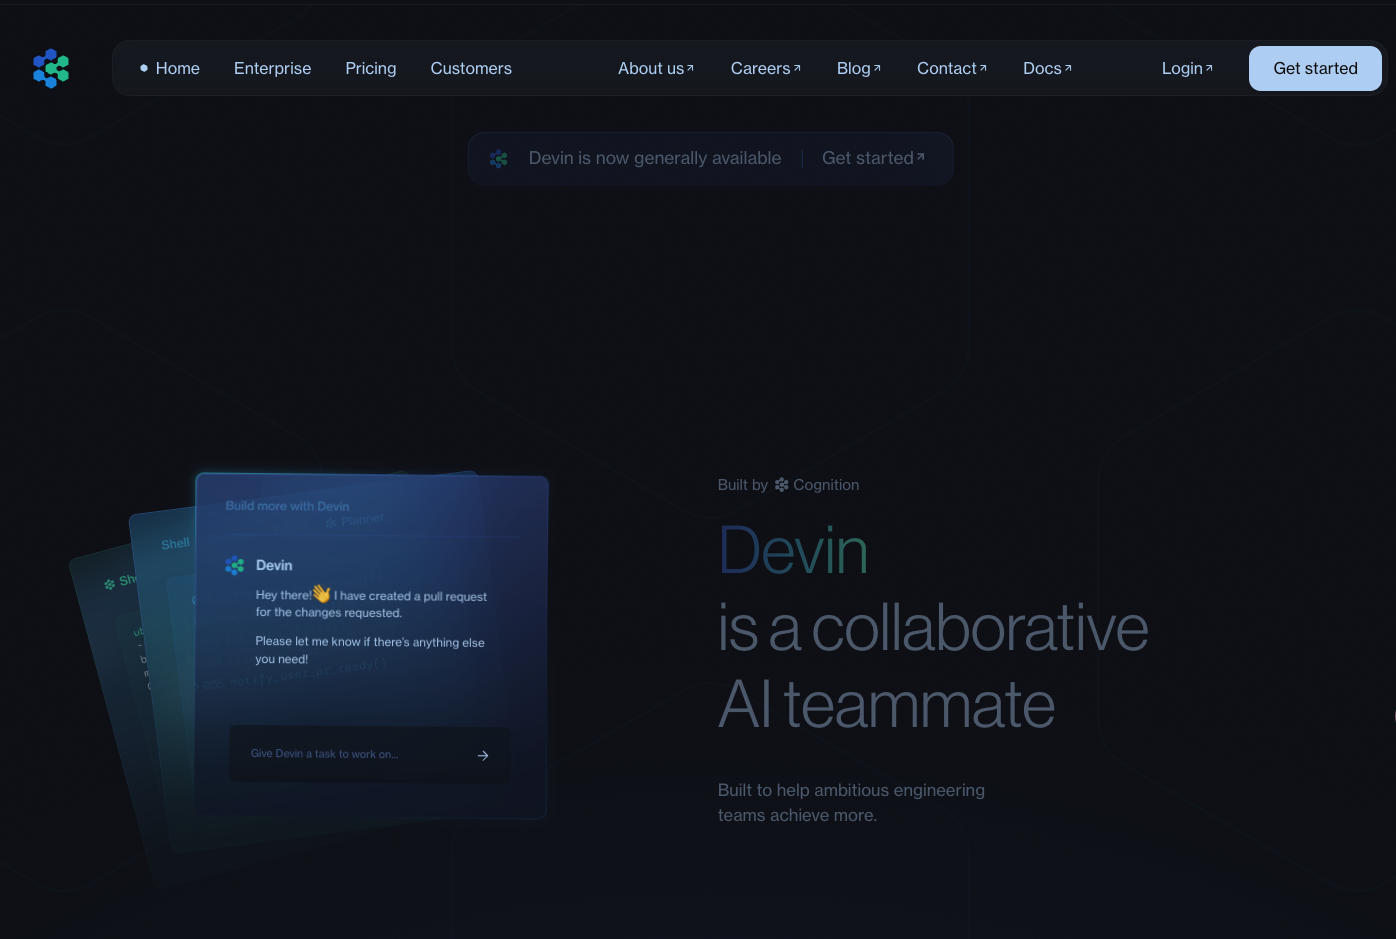Viewport: 1396px width, 939px height.
Task: Click 'Devin is now generally available' text
Action: pyautogui.click(x=655, y=158)
